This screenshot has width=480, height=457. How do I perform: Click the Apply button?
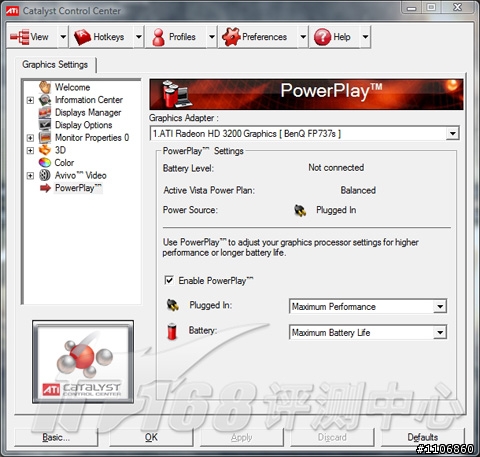[x=242, y=437]
